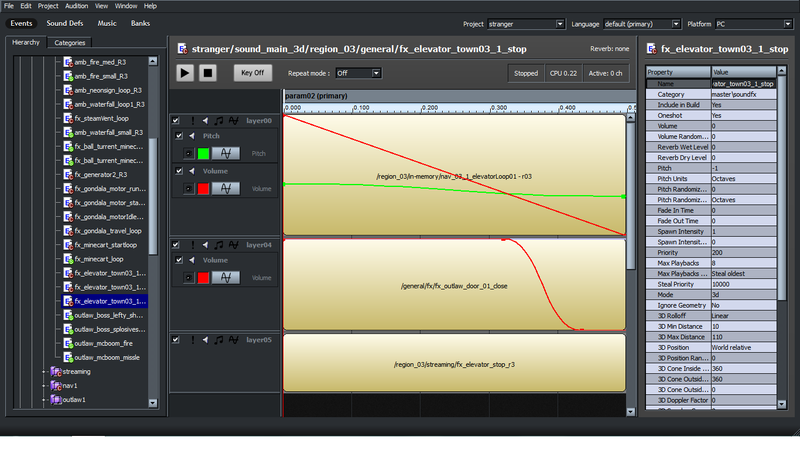Click the effect curve icon on layer00 header
The width and height of the screenshot is (800, 450).
234,120
